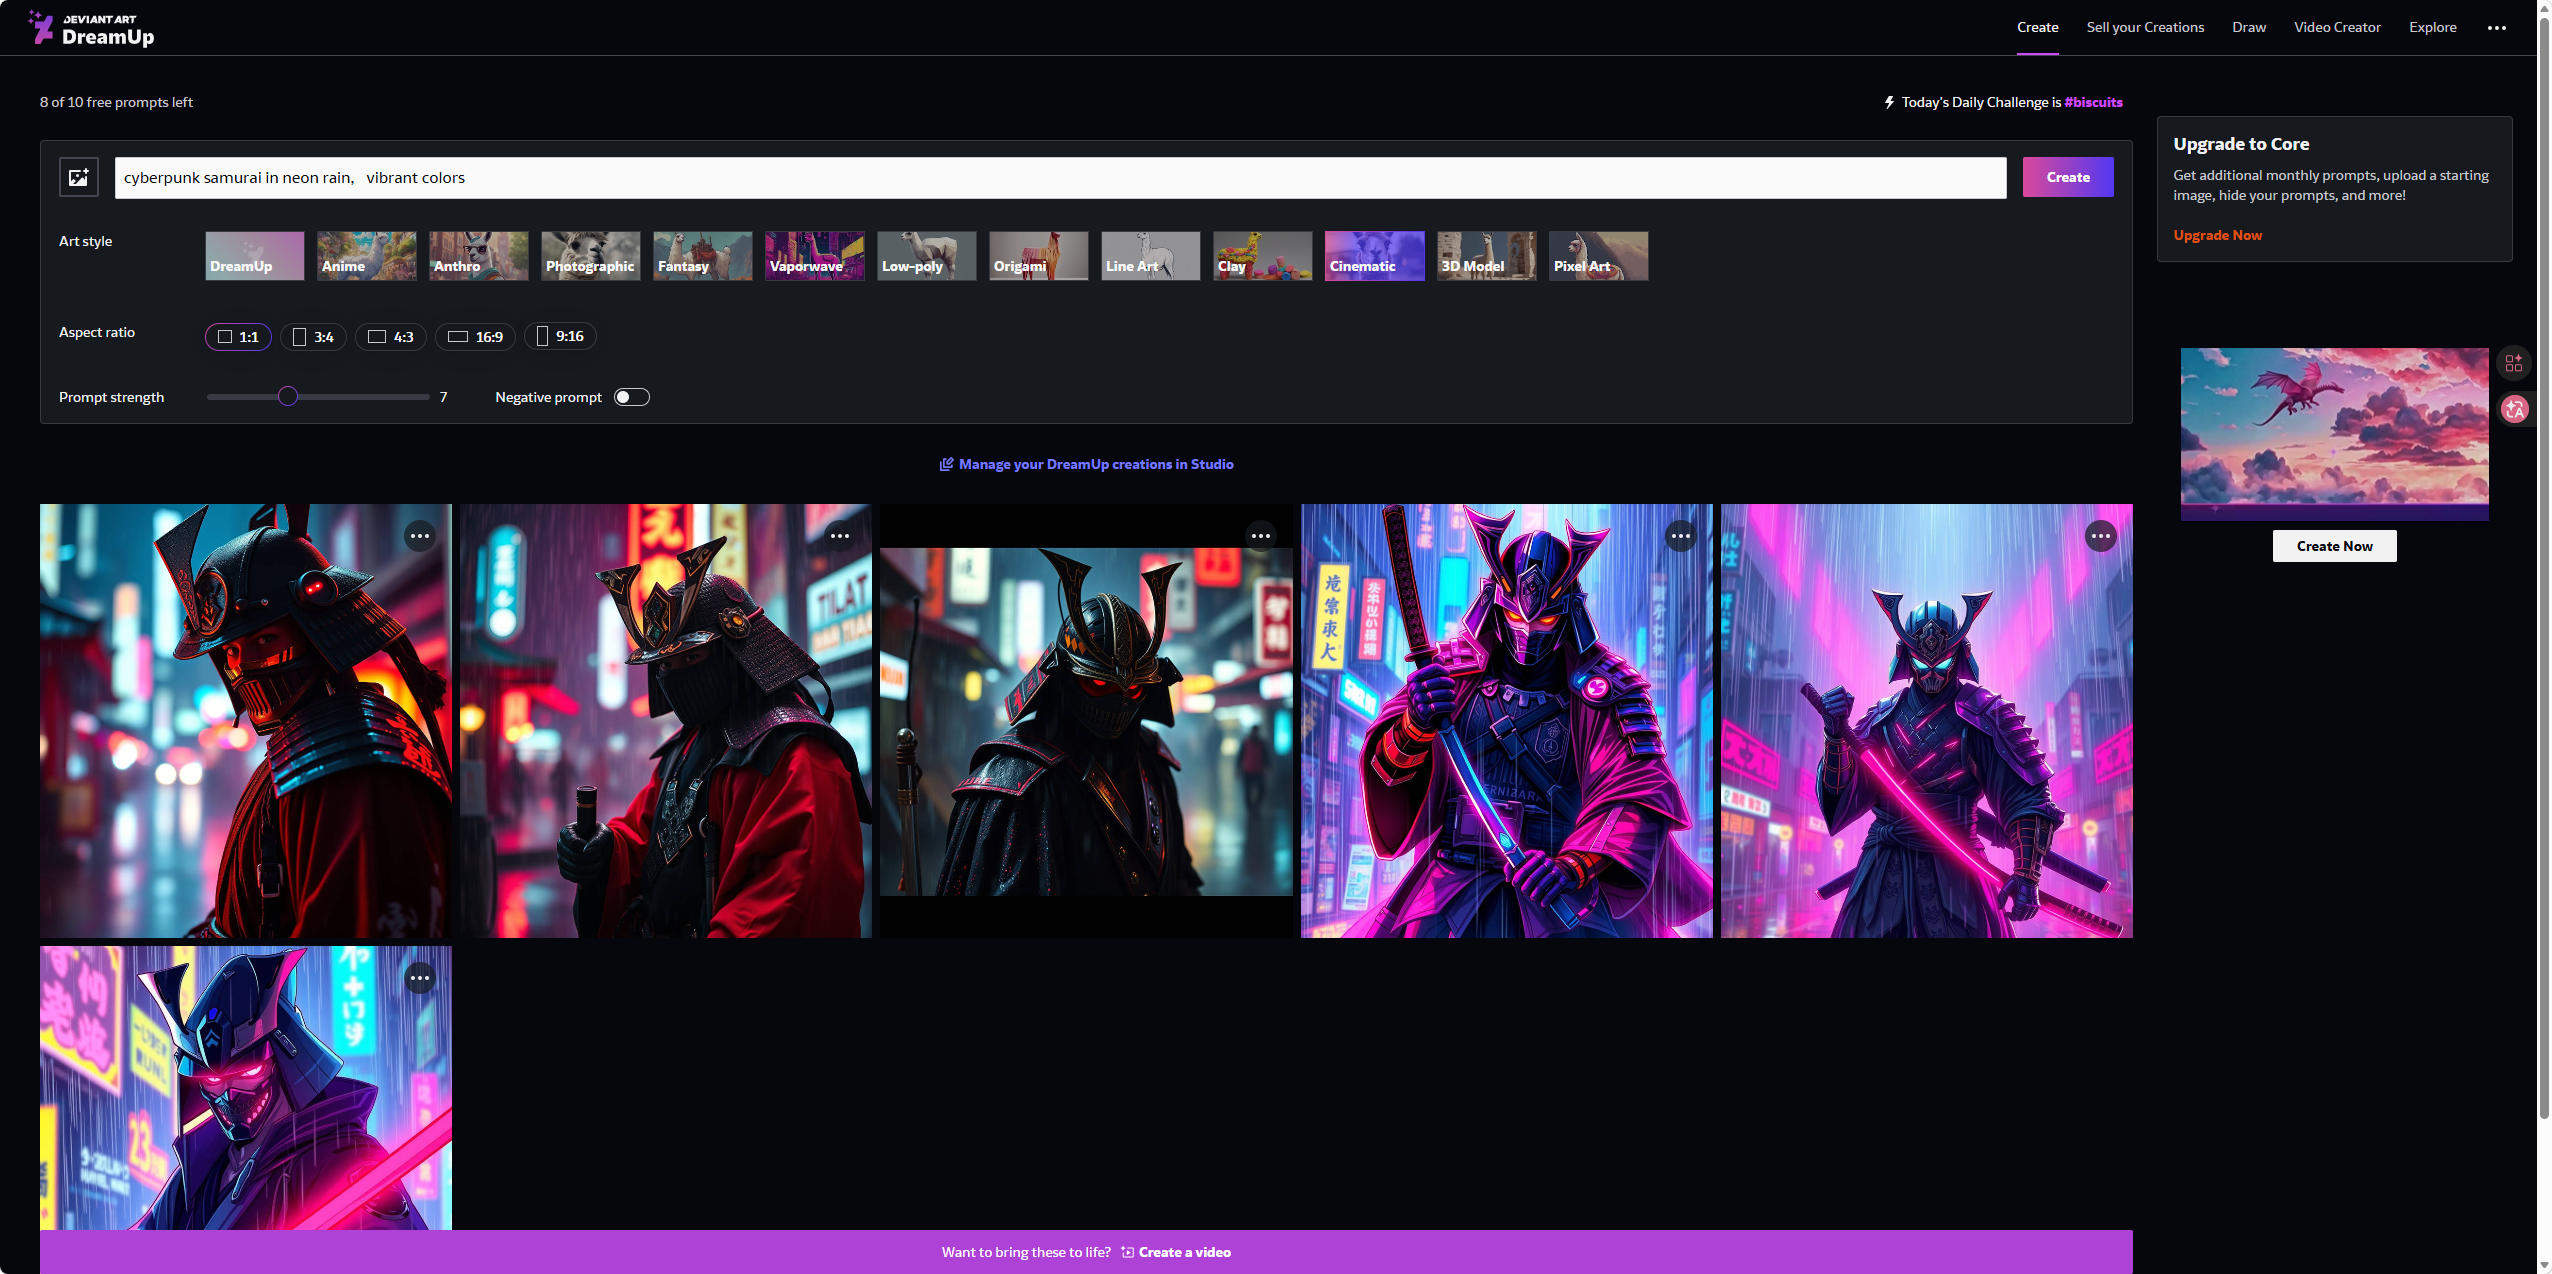Click the '8 of 10 free prompts left' text
Screen dimensions: 2552x1274
pyautogui.click(x=116, y=102)
